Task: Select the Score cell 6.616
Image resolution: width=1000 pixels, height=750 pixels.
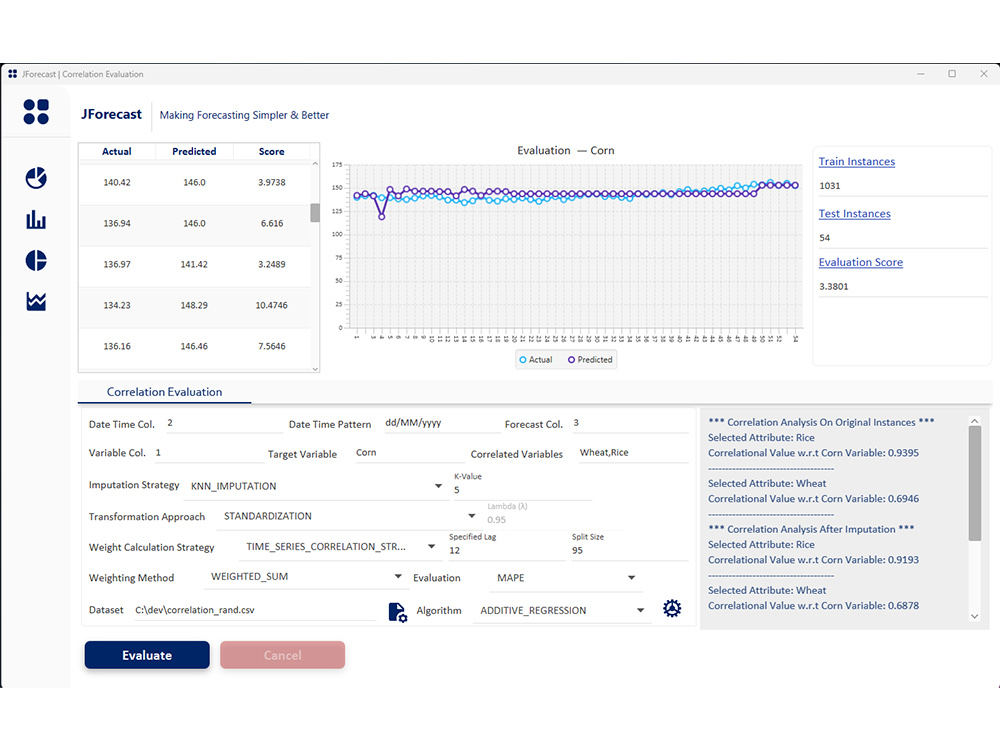Action: point(272,223)
